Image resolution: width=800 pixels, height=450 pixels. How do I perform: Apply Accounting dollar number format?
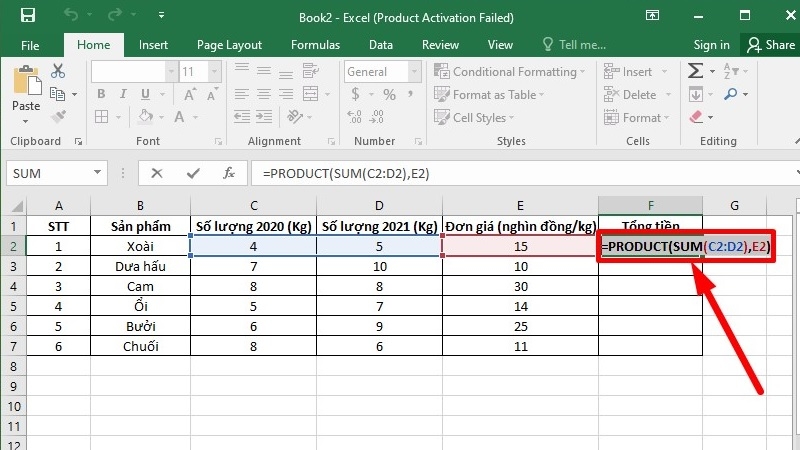coord(356,94)
